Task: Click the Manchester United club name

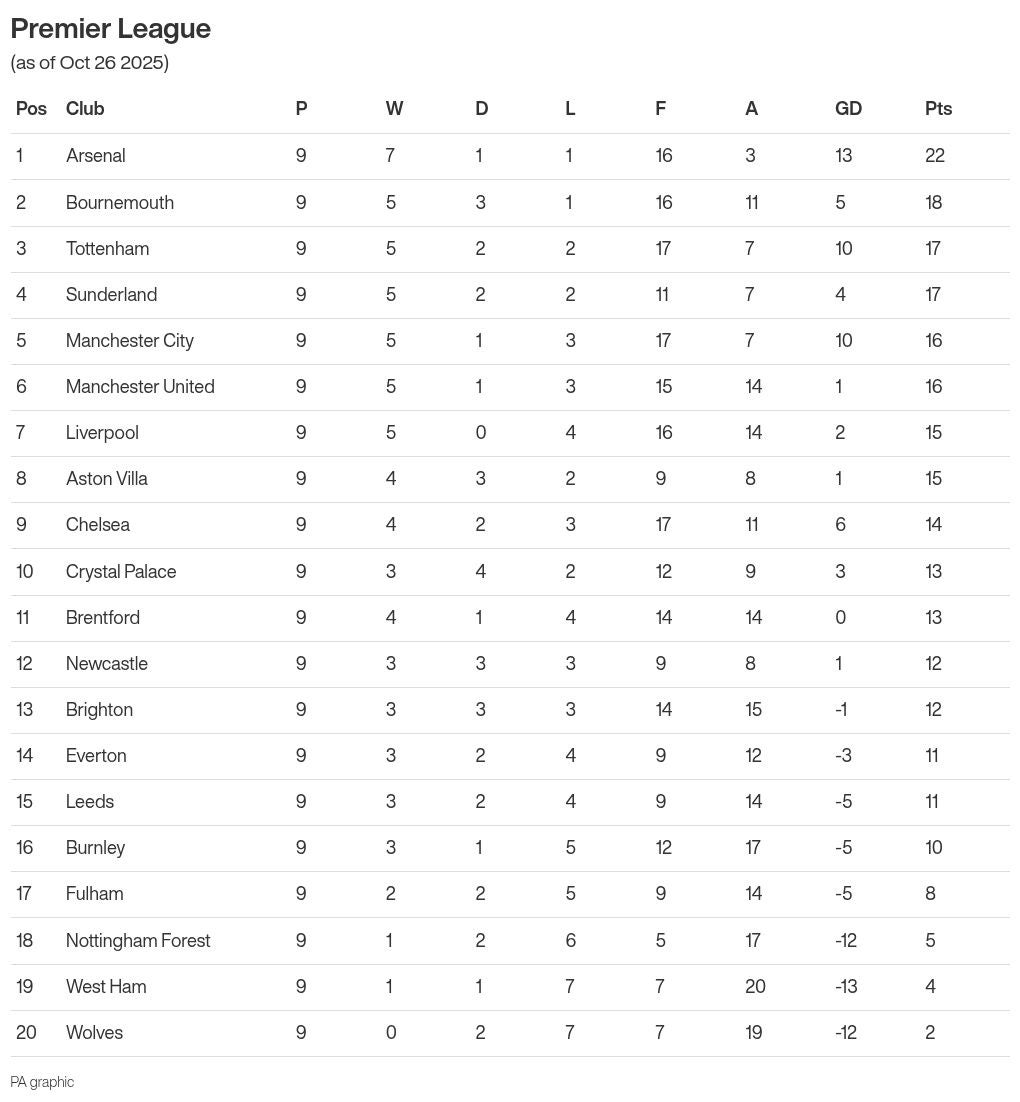Action: coord(140,386)
